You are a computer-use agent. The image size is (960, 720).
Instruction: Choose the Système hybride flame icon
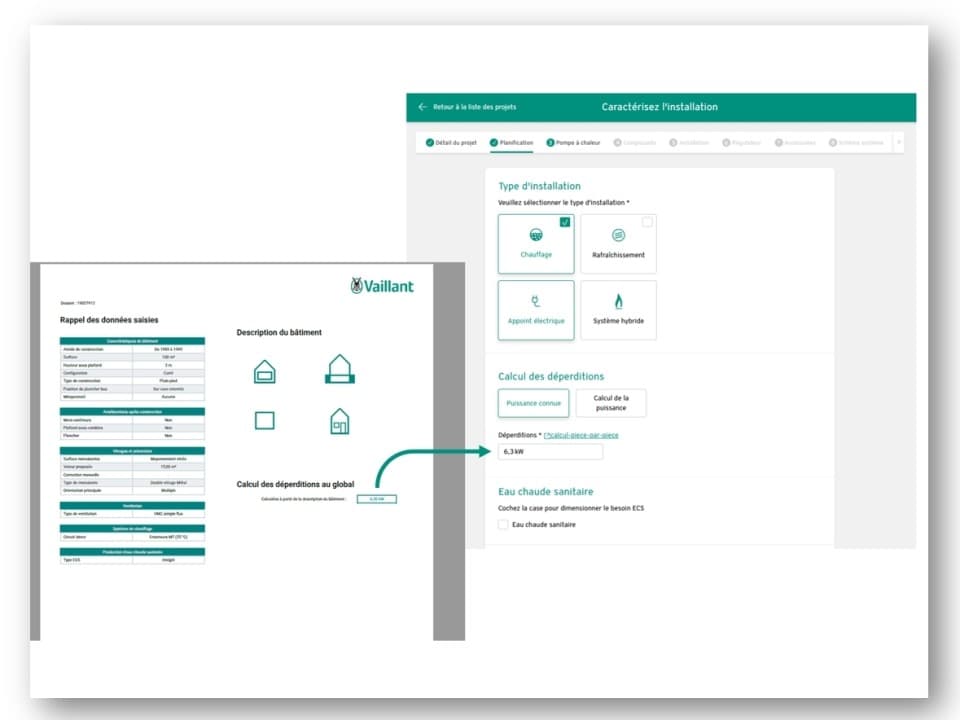coord(618,301)
